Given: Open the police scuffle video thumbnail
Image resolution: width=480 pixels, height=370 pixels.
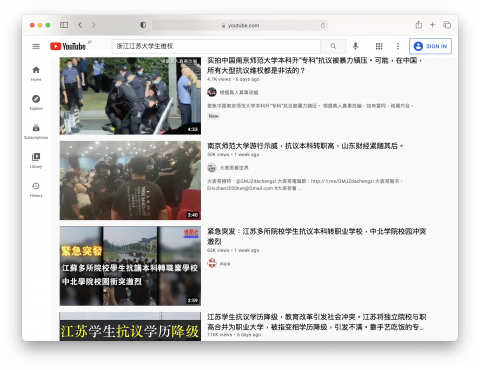Looking at the screenshot, I should tap(130, 96).
